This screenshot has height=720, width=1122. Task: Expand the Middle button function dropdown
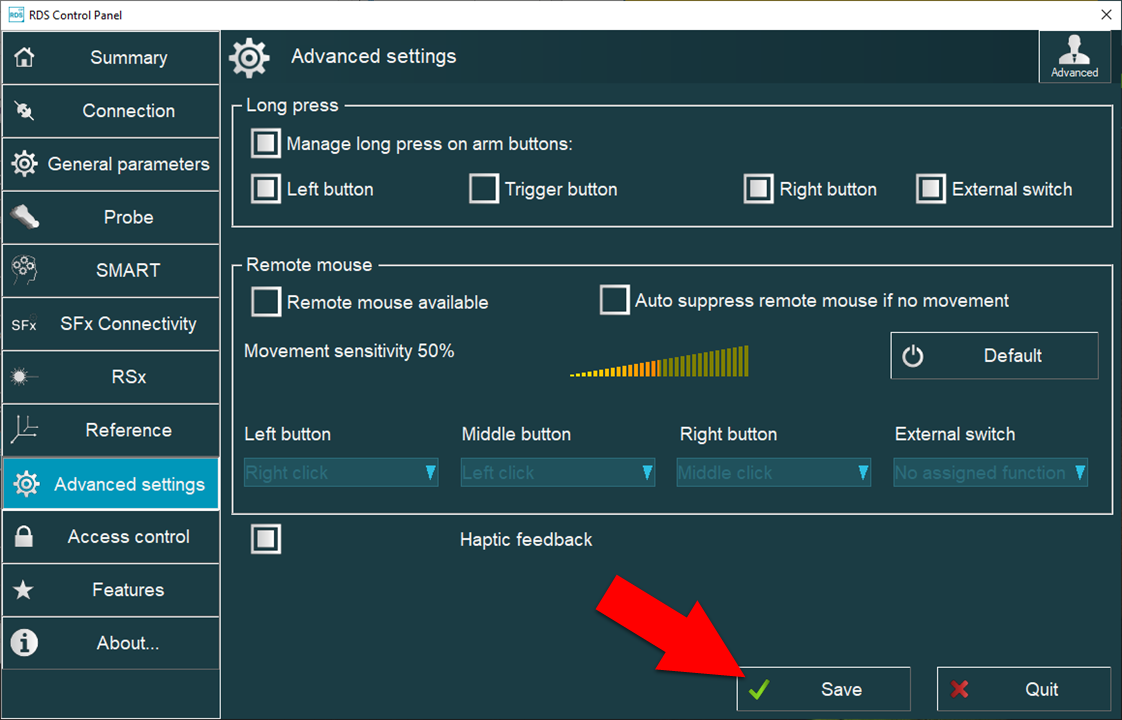[x=558, y=473]
